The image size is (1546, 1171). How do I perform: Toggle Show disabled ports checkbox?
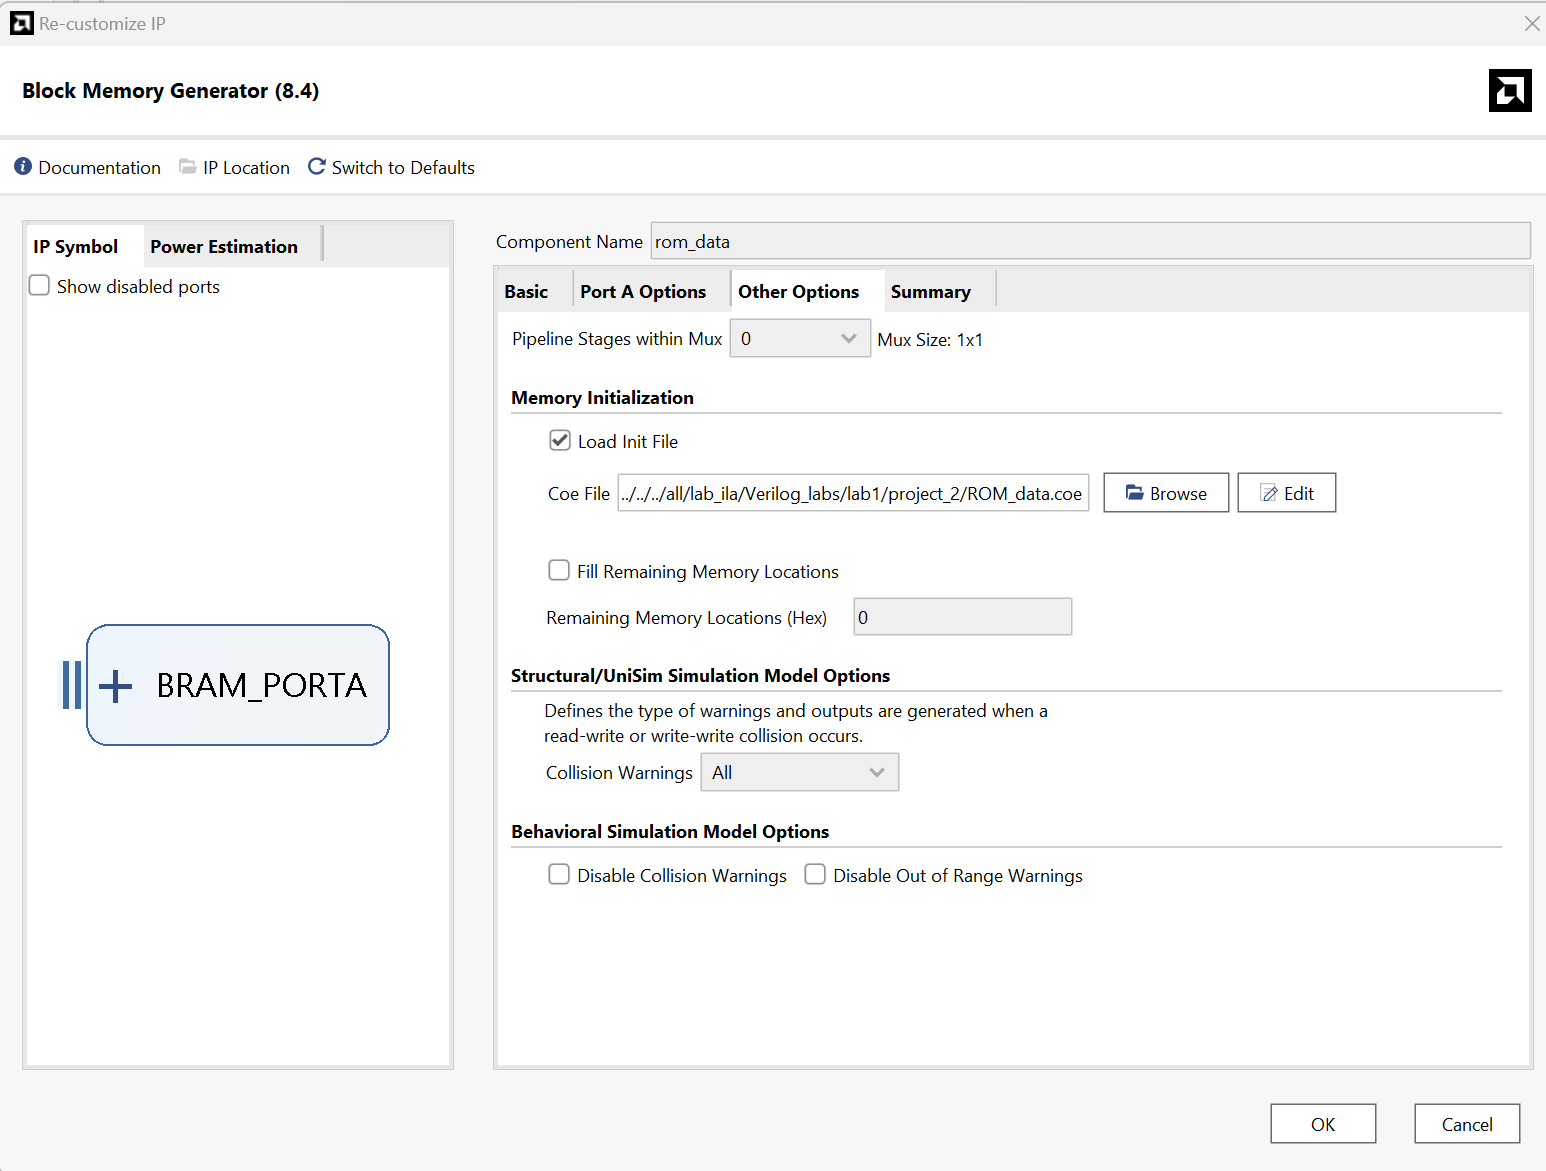click(x=40, y=286)
